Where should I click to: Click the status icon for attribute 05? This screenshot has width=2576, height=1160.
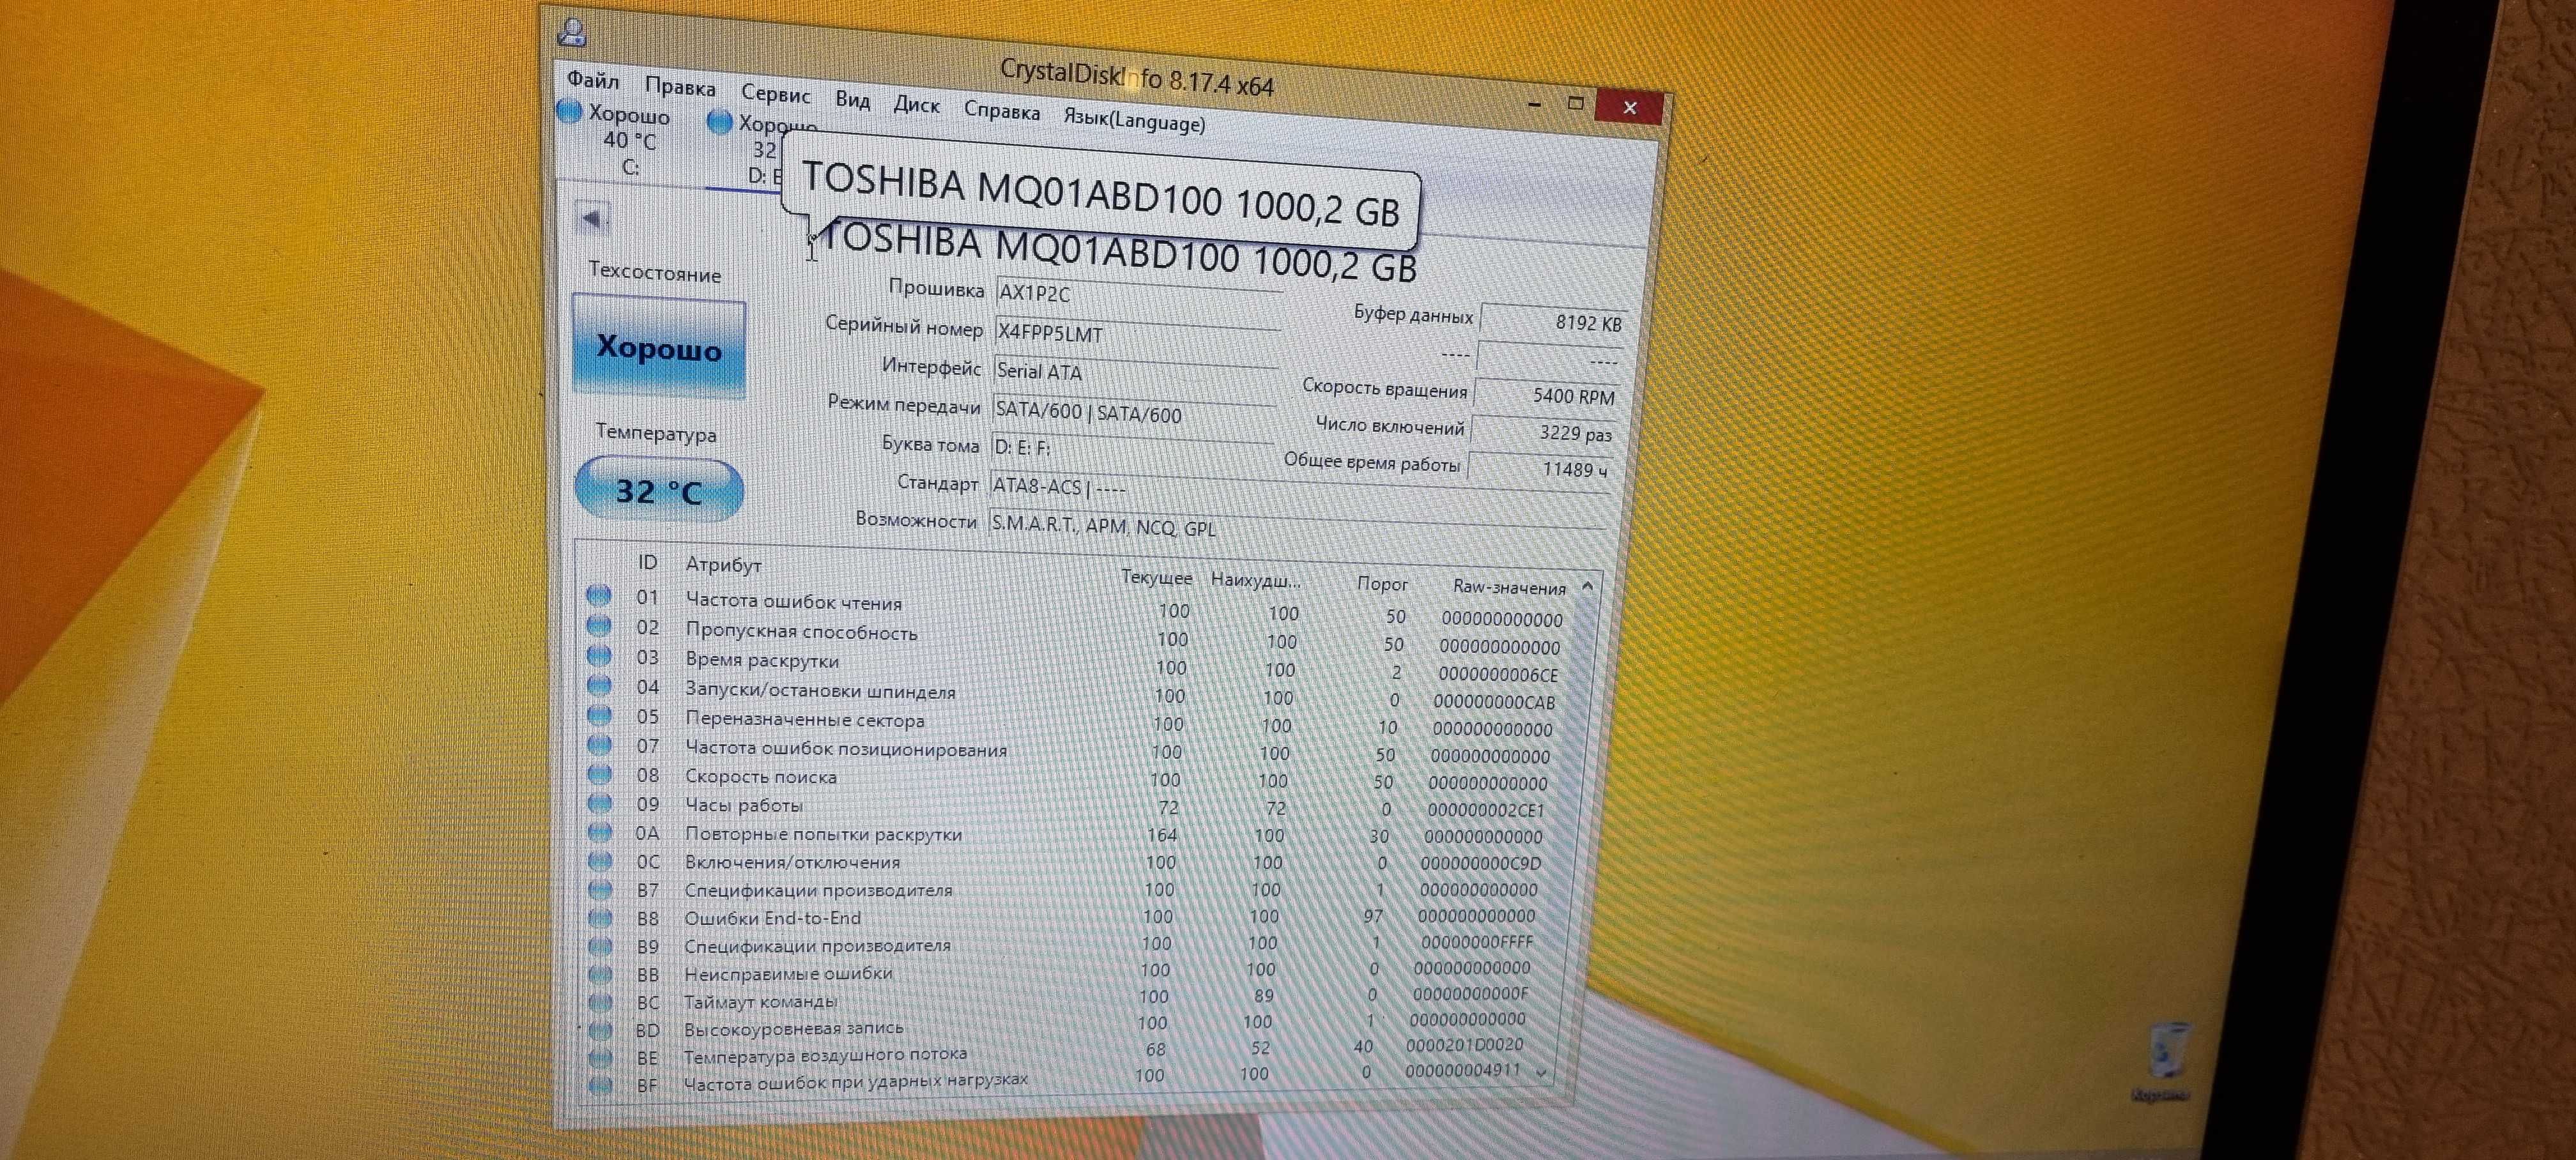tap(598, 715)
